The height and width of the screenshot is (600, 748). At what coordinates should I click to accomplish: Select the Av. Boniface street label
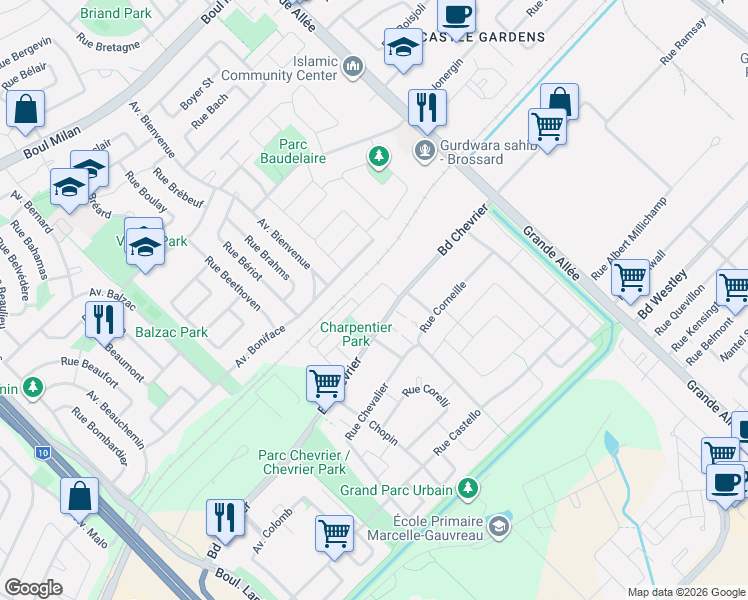pos(260,346)
